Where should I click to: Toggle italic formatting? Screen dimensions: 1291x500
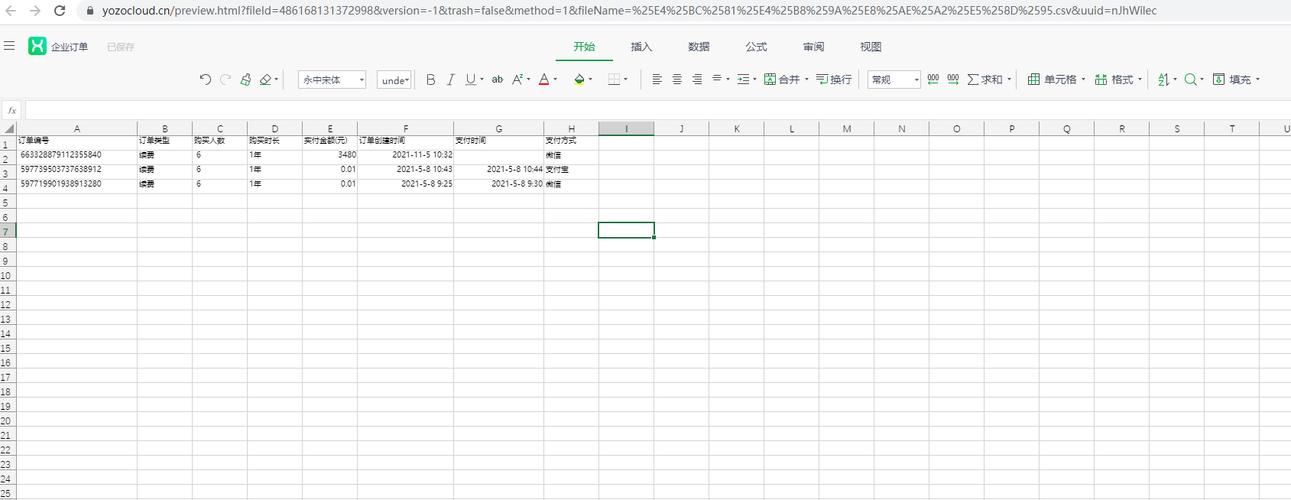click(x=451, y=80)
